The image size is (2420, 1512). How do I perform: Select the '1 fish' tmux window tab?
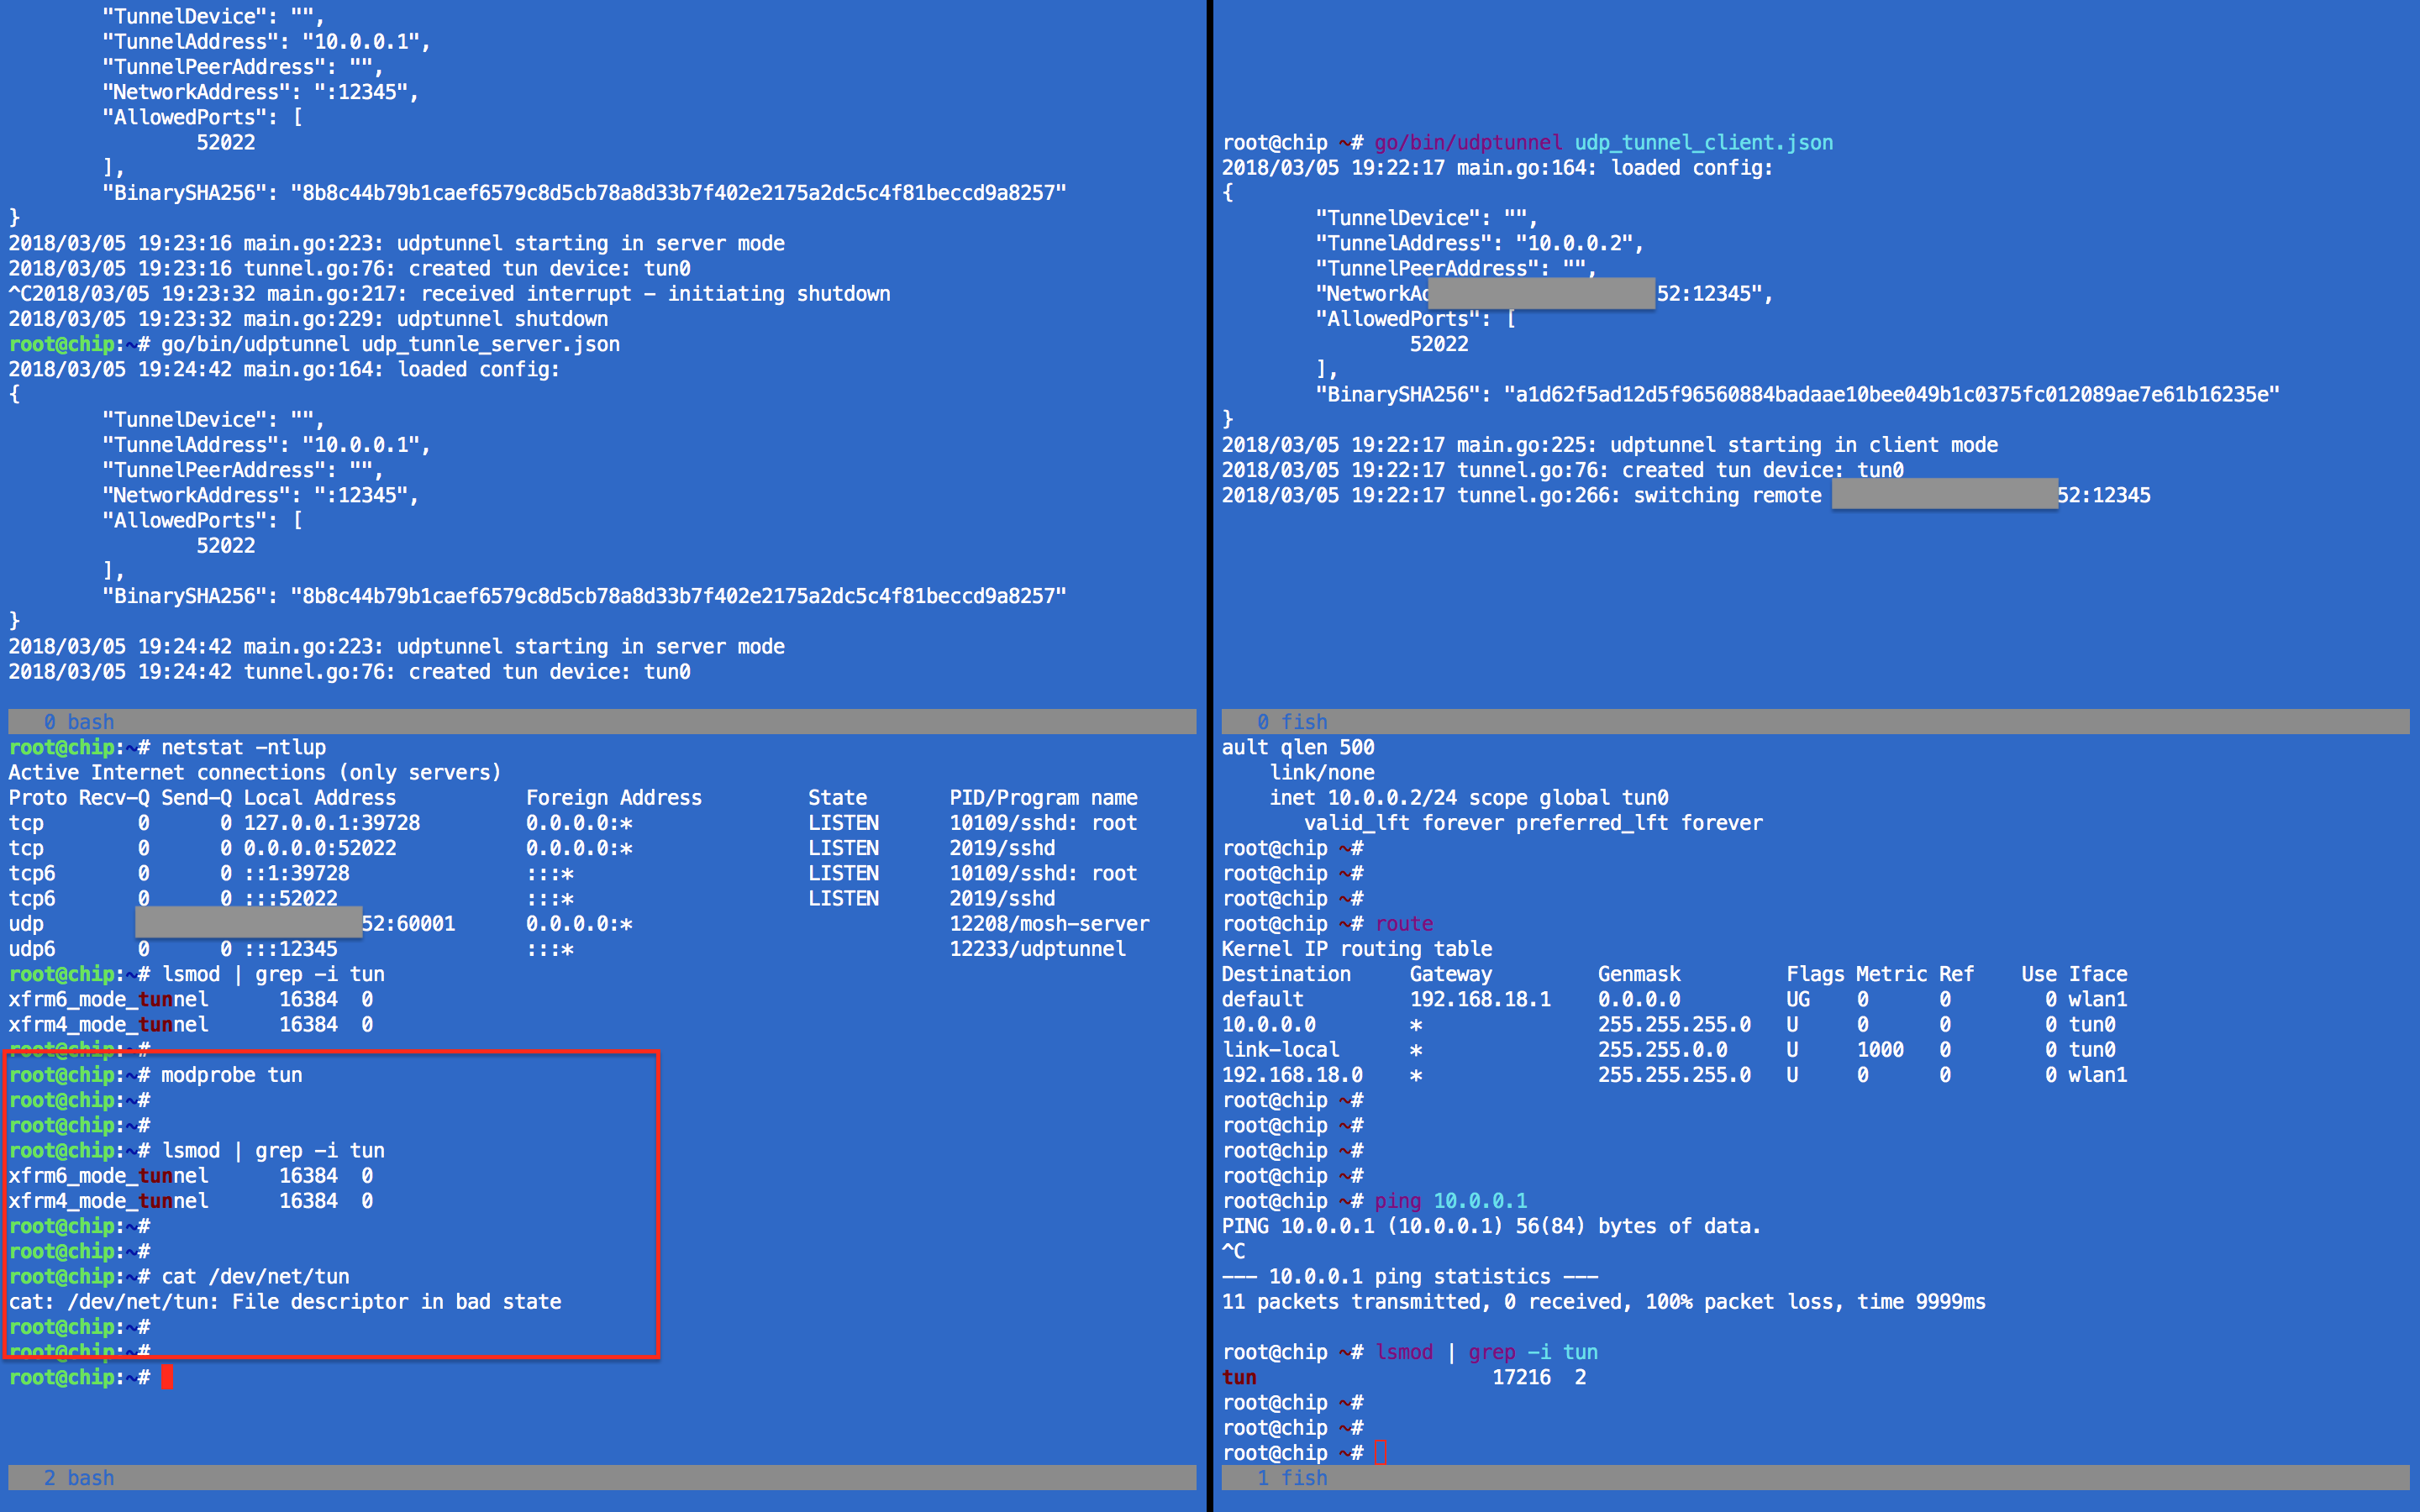pos(1291,1477)
